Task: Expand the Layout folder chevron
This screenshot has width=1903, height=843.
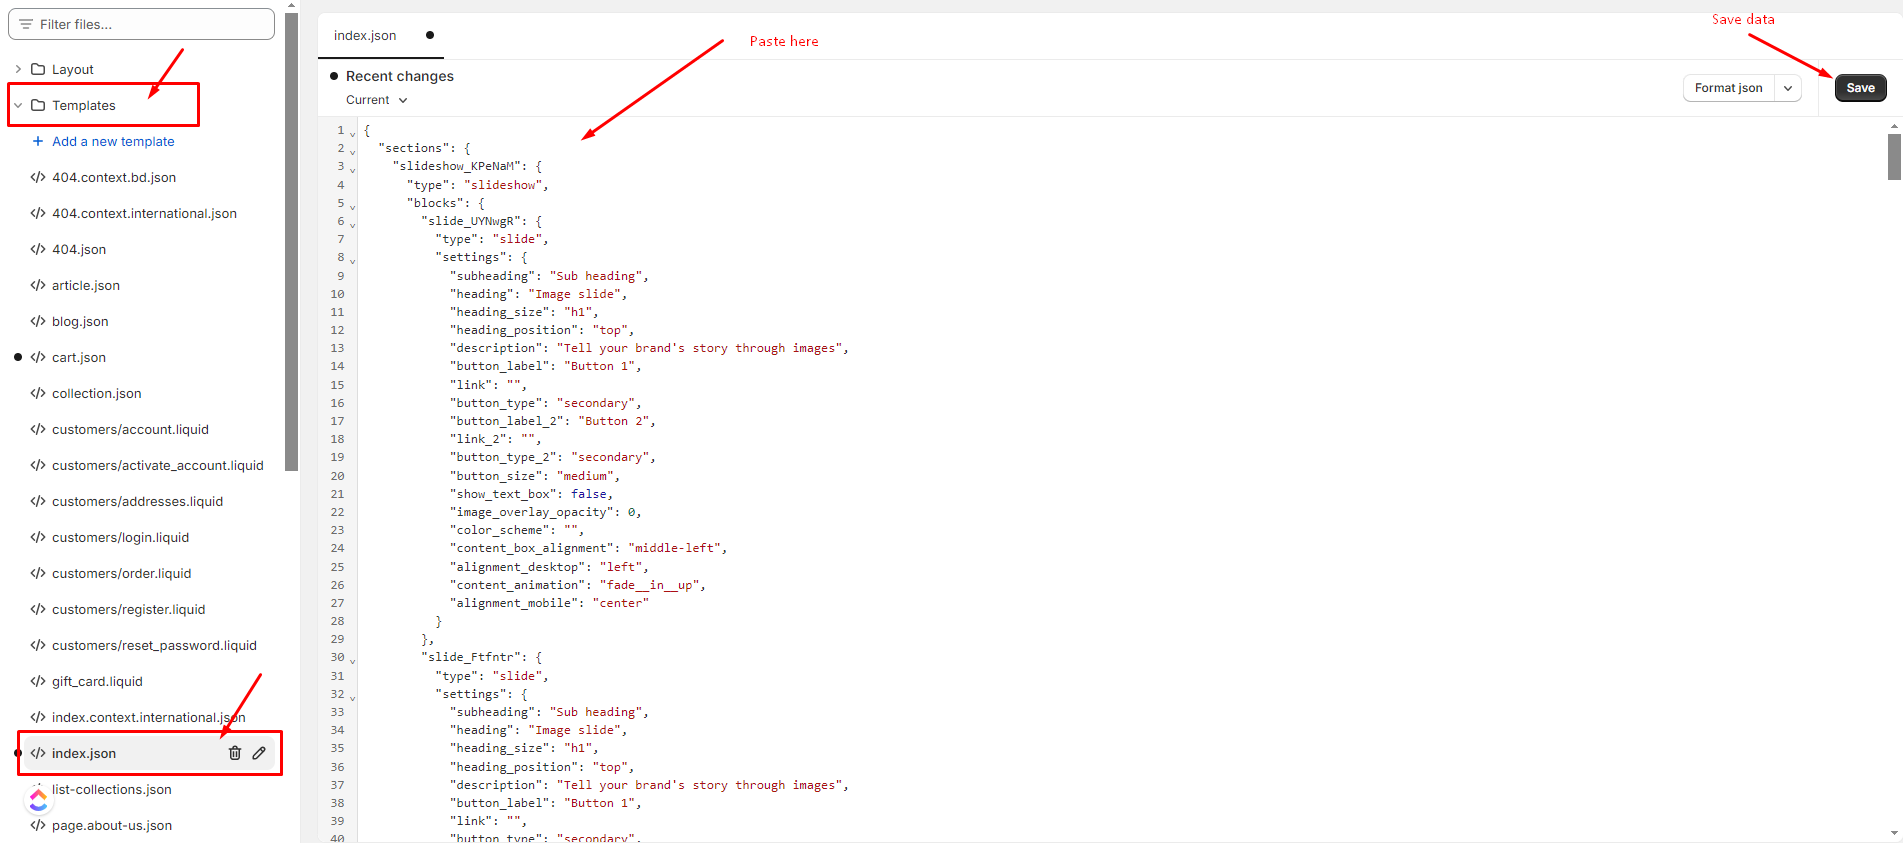Action: 18,69
